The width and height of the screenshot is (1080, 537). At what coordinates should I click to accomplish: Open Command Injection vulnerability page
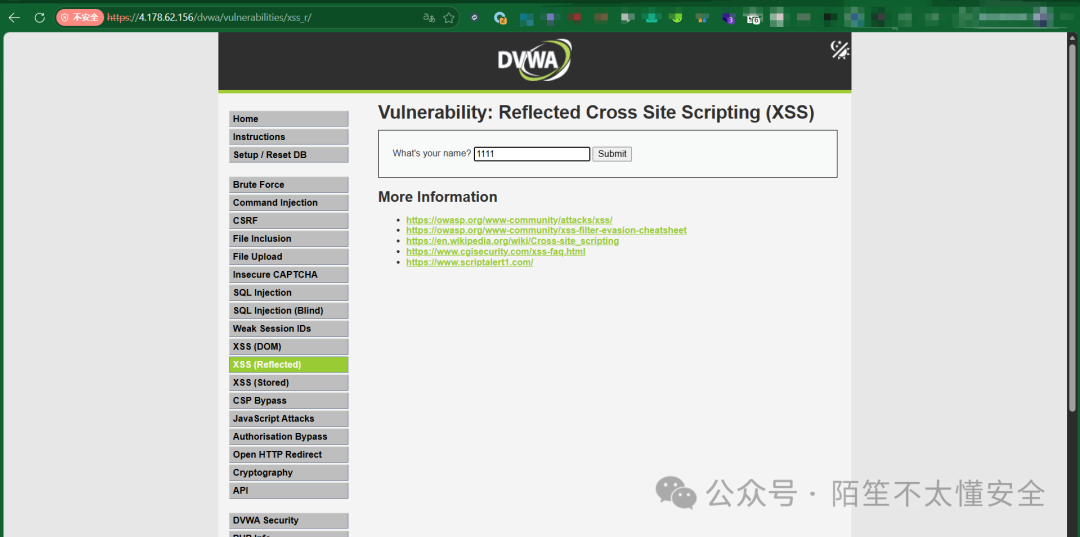[289, 202]
